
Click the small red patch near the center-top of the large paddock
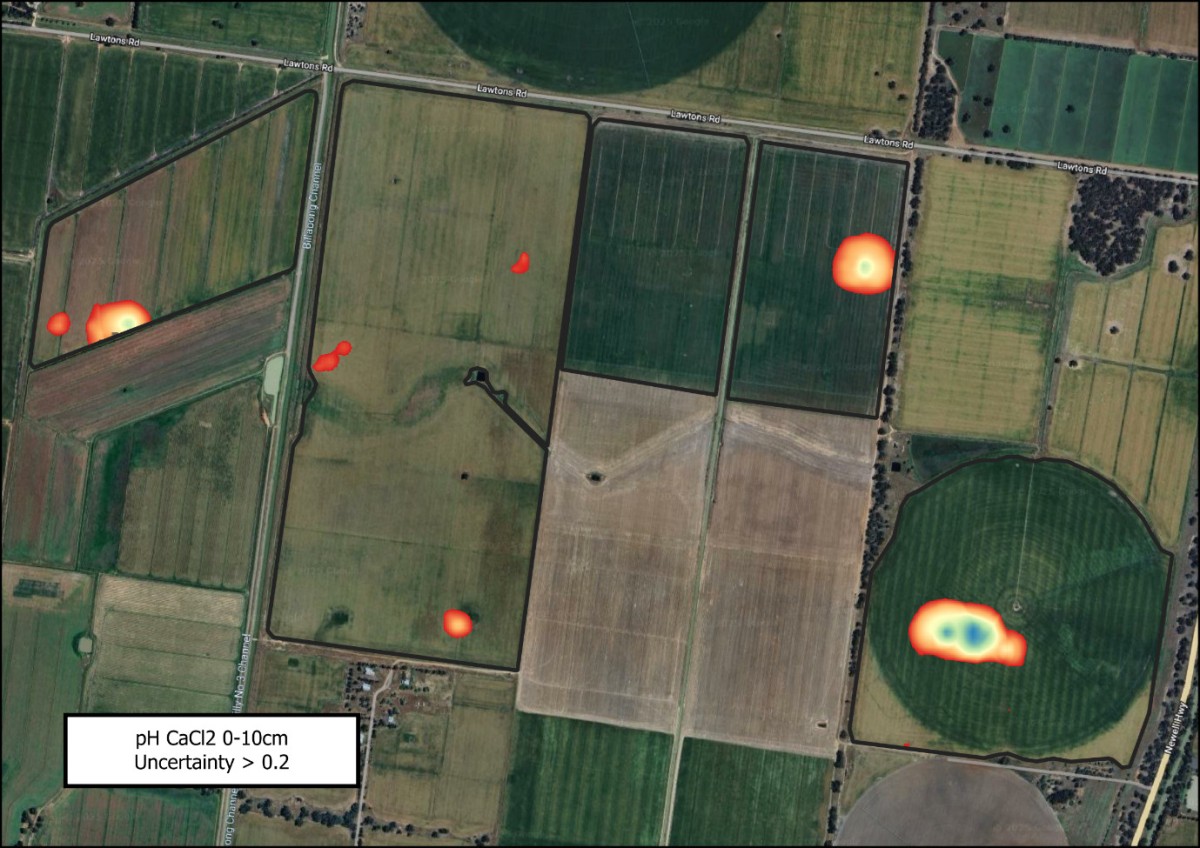pos(520,263)
